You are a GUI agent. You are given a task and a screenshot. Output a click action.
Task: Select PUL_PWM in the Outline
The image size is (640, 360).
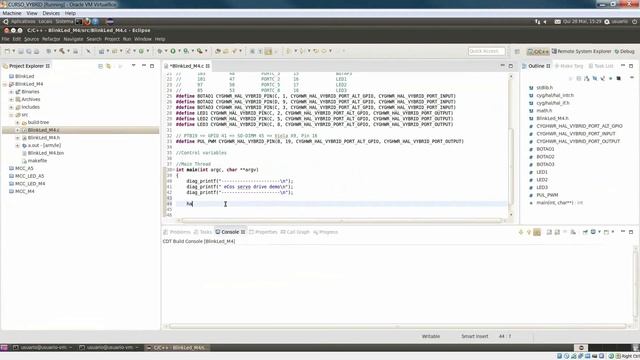click(x=547, y=195)
